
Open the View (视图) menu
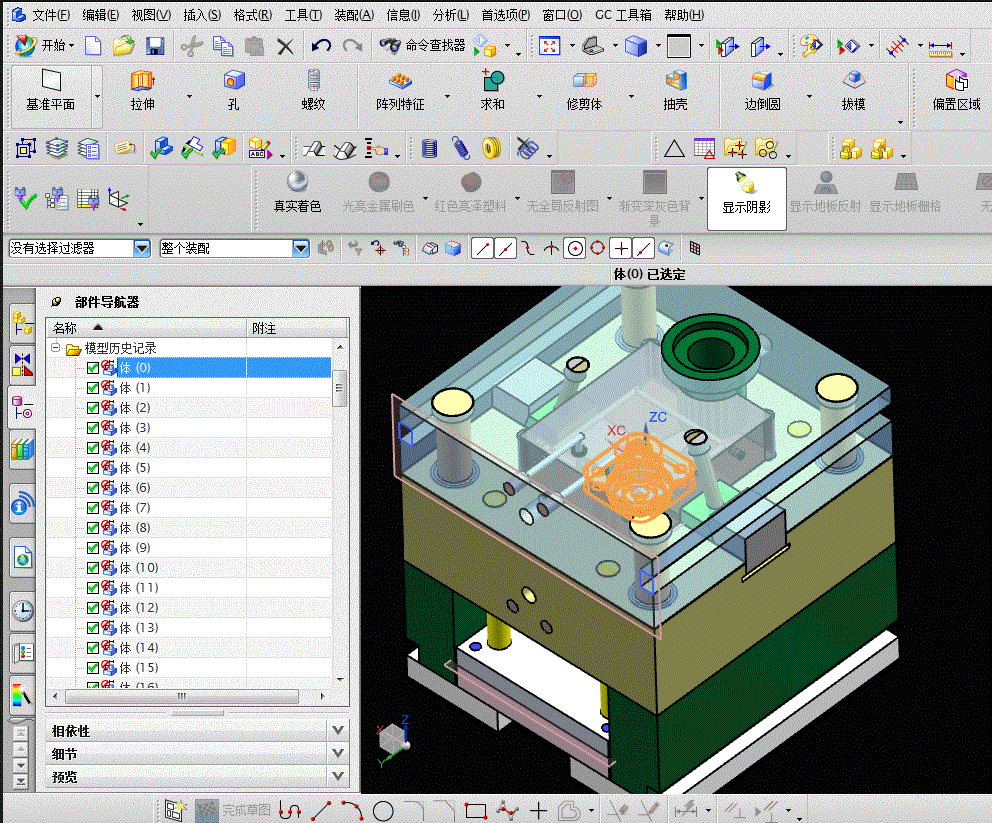tap(151, 15)
